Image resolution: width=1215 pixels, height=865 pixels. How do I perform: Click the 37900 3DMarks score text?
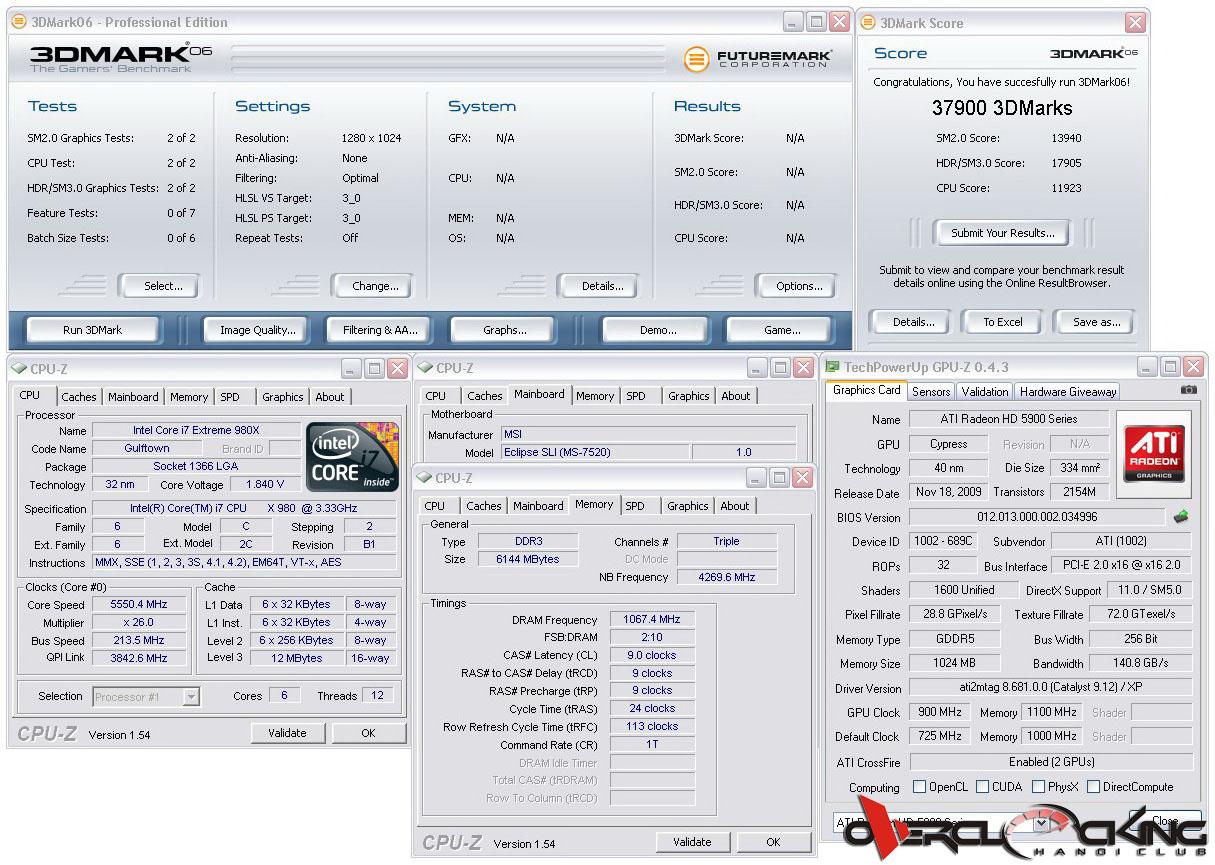point(1002,108)
